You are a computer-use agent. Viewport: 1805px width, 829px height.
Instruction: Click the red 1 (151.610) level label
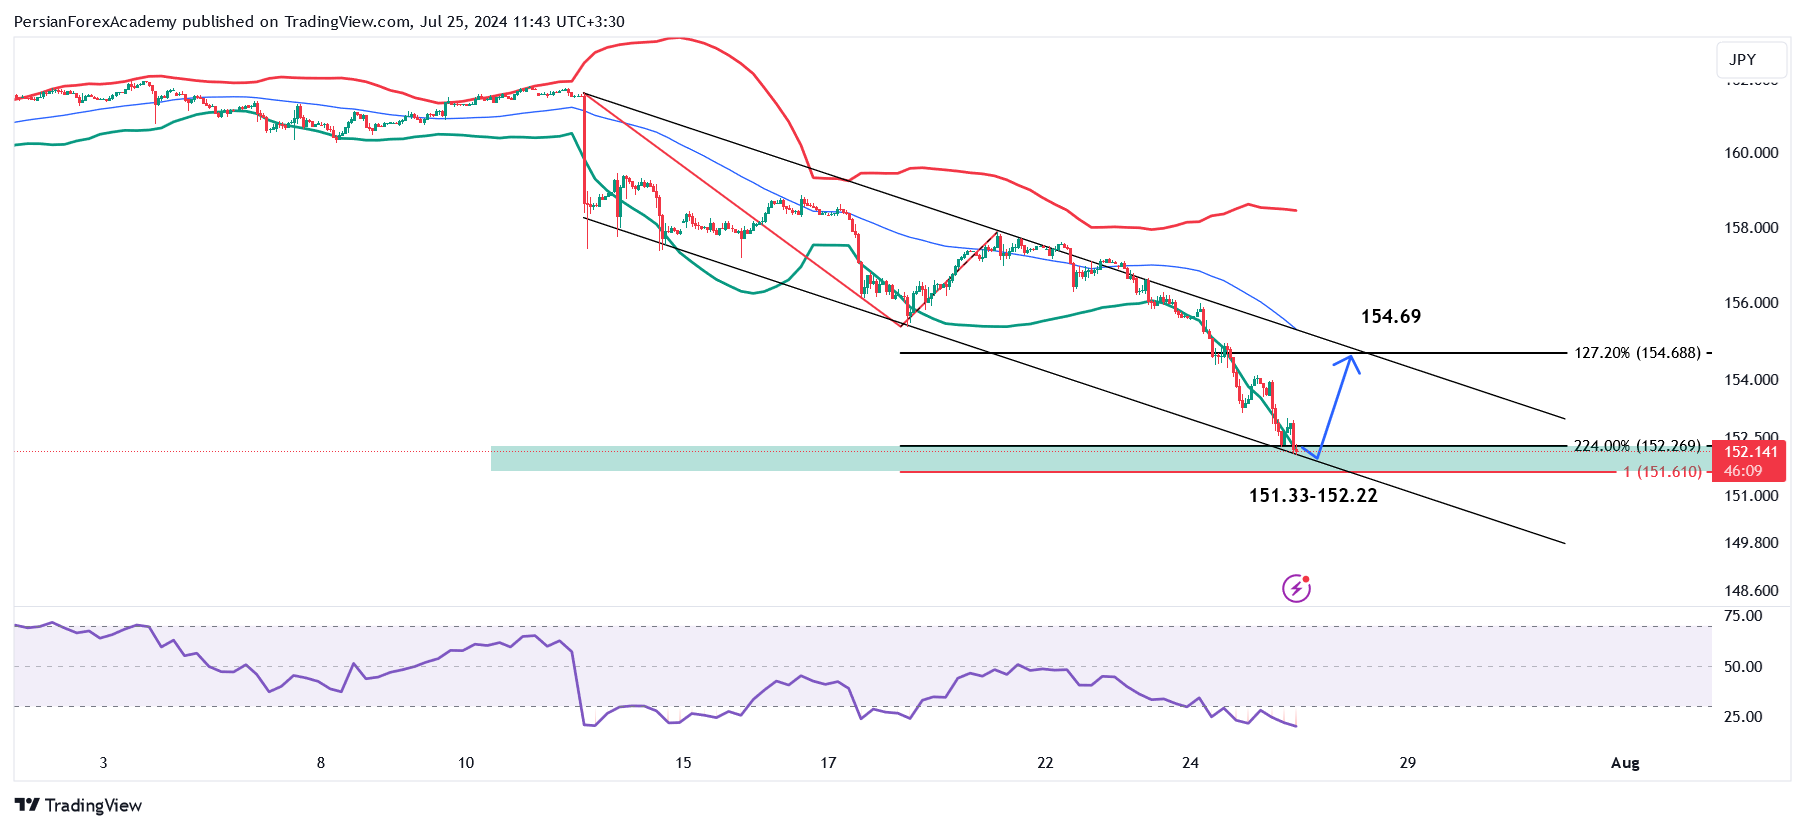pos(1662,472)
